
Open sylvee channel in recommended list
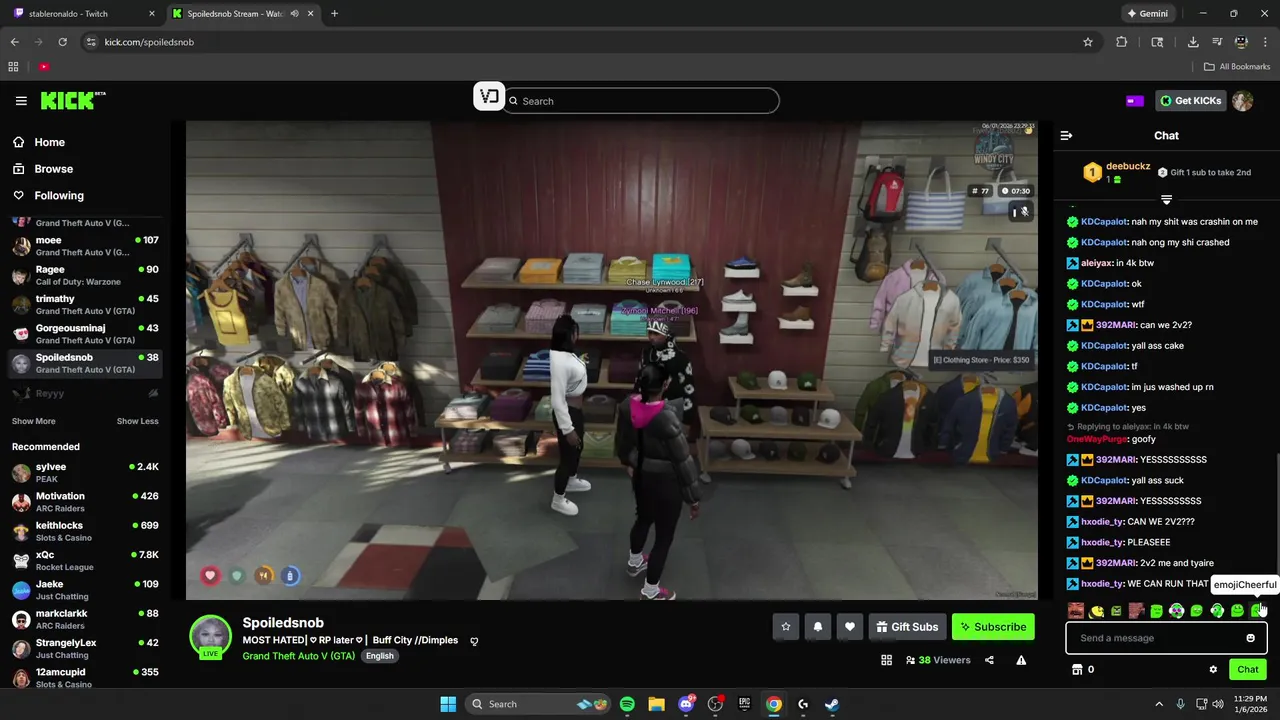(x=85, y=473)
